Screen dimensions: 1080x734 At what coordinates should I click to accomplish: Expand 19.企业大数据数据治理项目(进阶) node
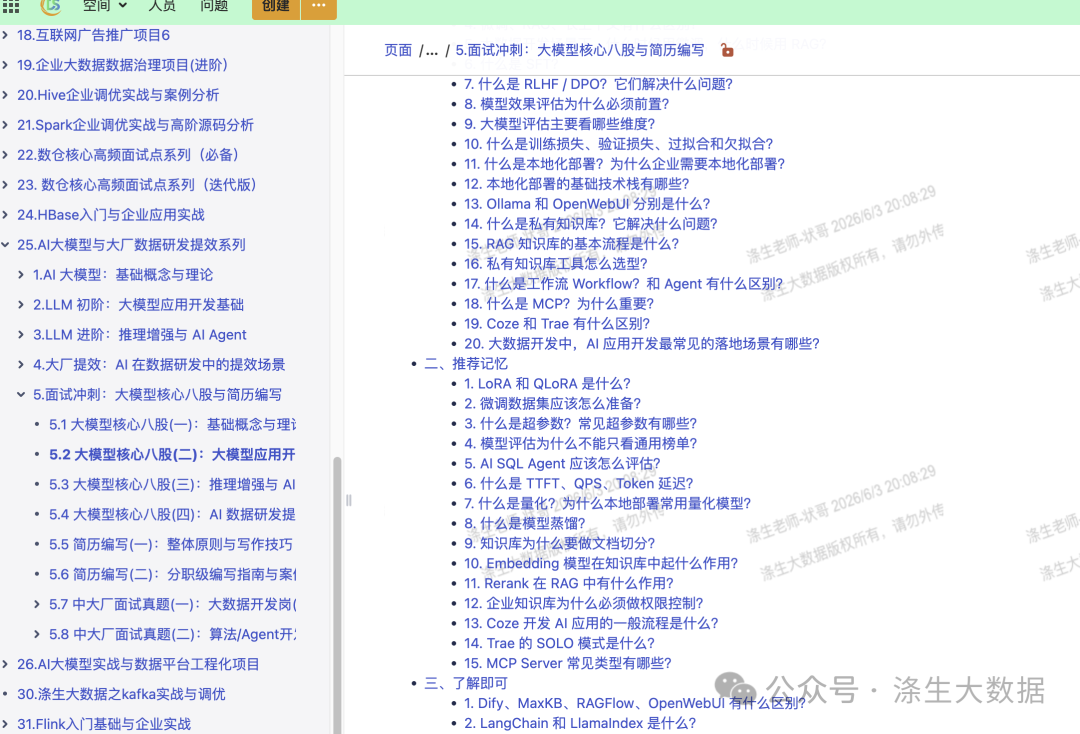point(6,65)
